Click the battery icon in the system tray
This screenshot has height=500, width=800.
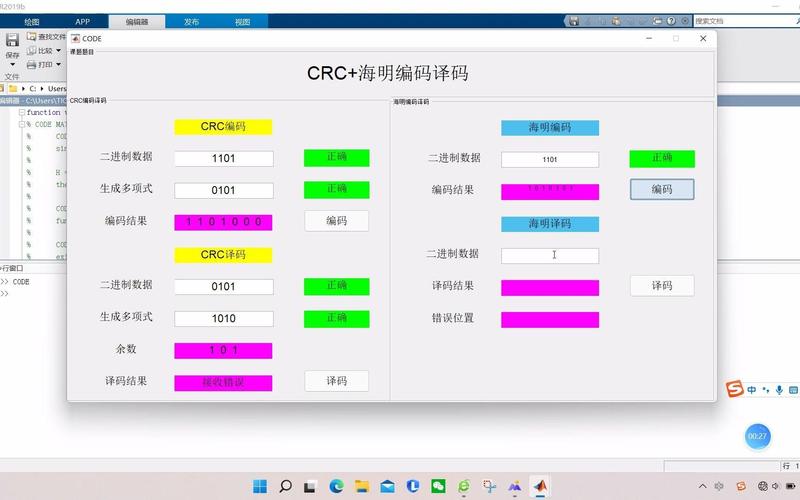(792, 486)
